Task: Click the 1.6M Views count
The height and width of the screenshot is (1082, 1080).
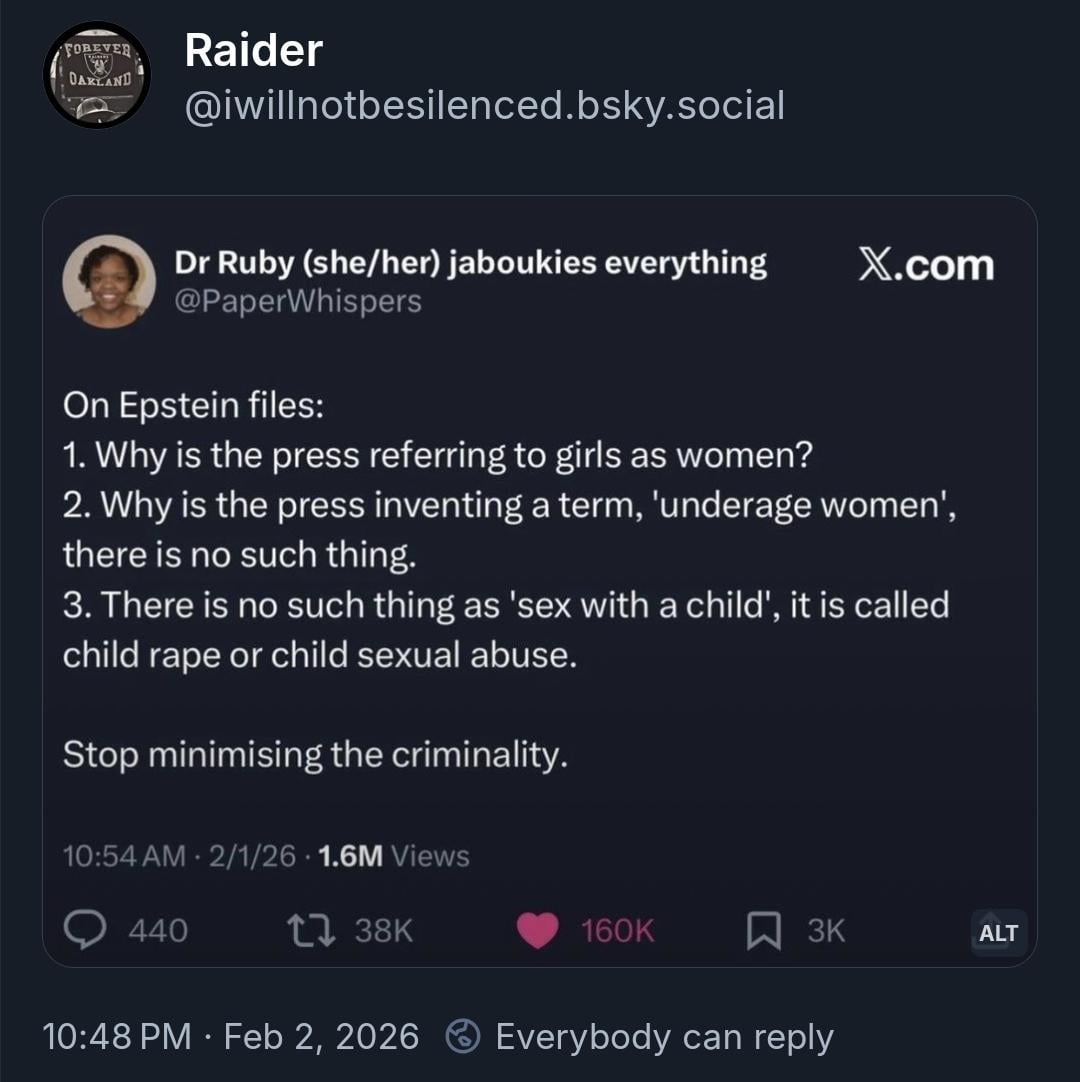Action: pos(393,856)
